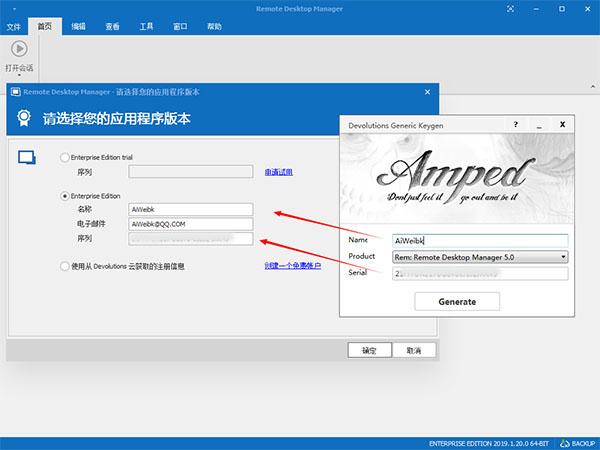The width and height of the screenshot is (600, 450).
Task: Close the edition selection dialog
Action: 427,92
